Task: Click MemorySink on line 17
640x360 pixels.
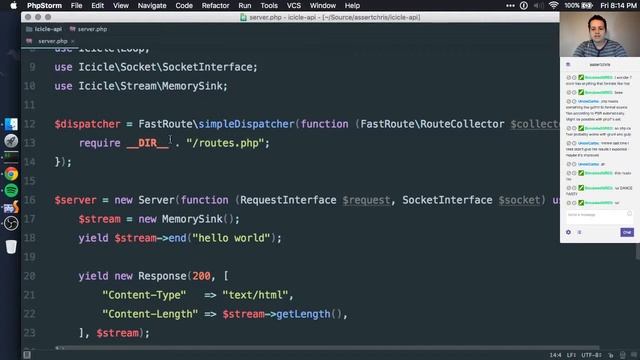Action: pos(192,219)
